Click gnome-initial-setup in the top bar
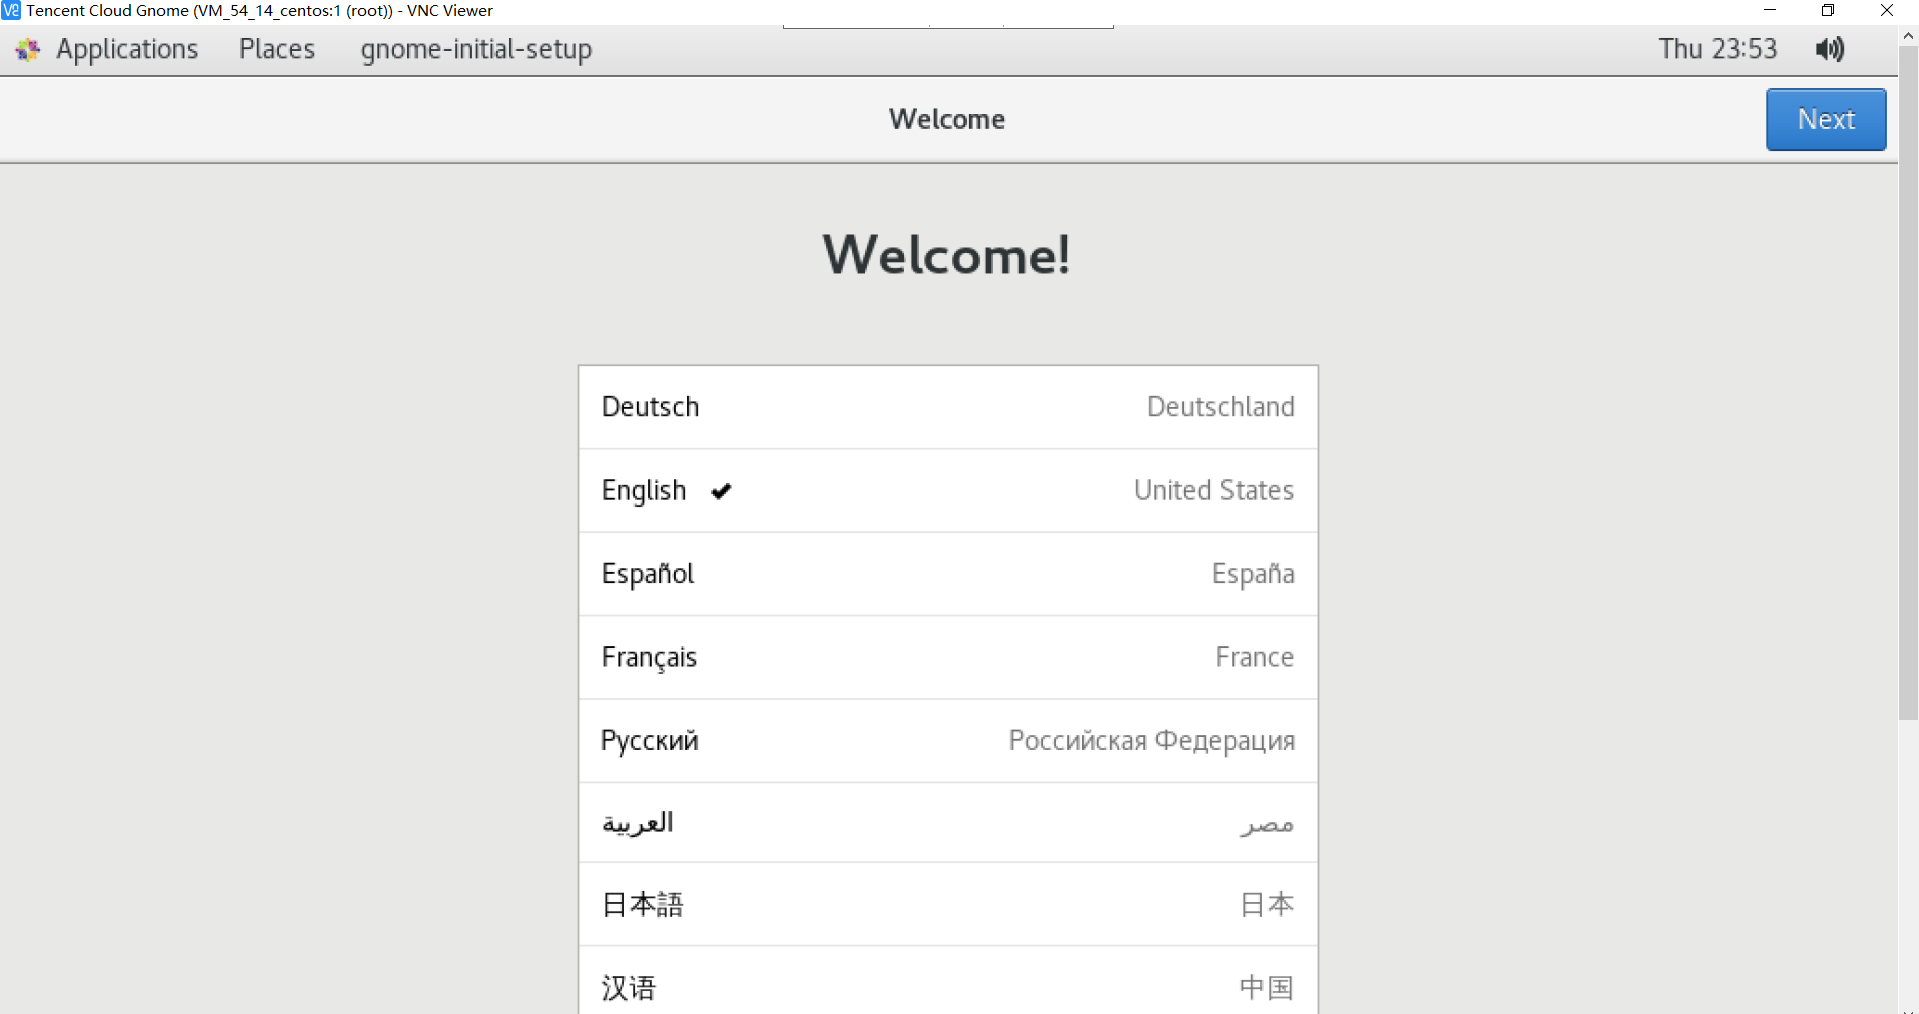 pyautogui.click(x=476, y=49)
